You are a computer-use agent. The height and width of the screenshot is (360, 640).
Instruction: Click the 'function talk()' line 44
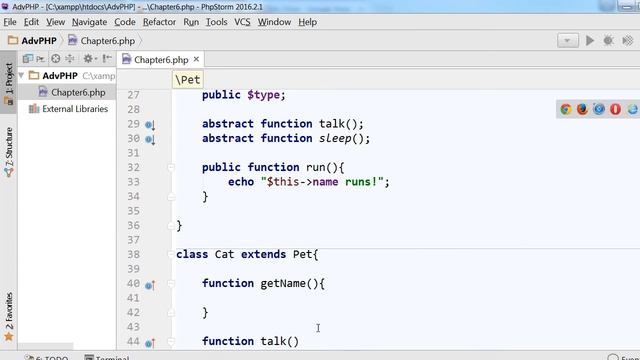coord(250,341)
